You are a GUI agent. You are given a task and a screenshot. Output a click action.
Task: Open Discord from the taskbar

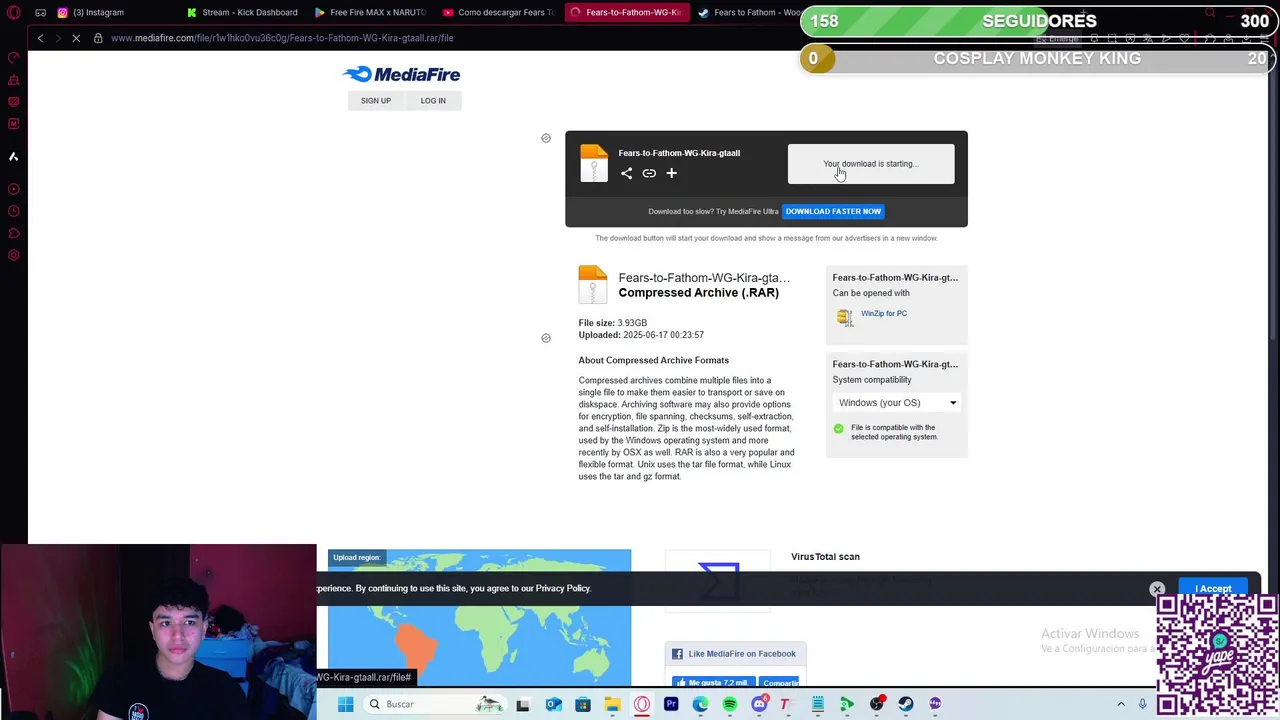point(759,705)
